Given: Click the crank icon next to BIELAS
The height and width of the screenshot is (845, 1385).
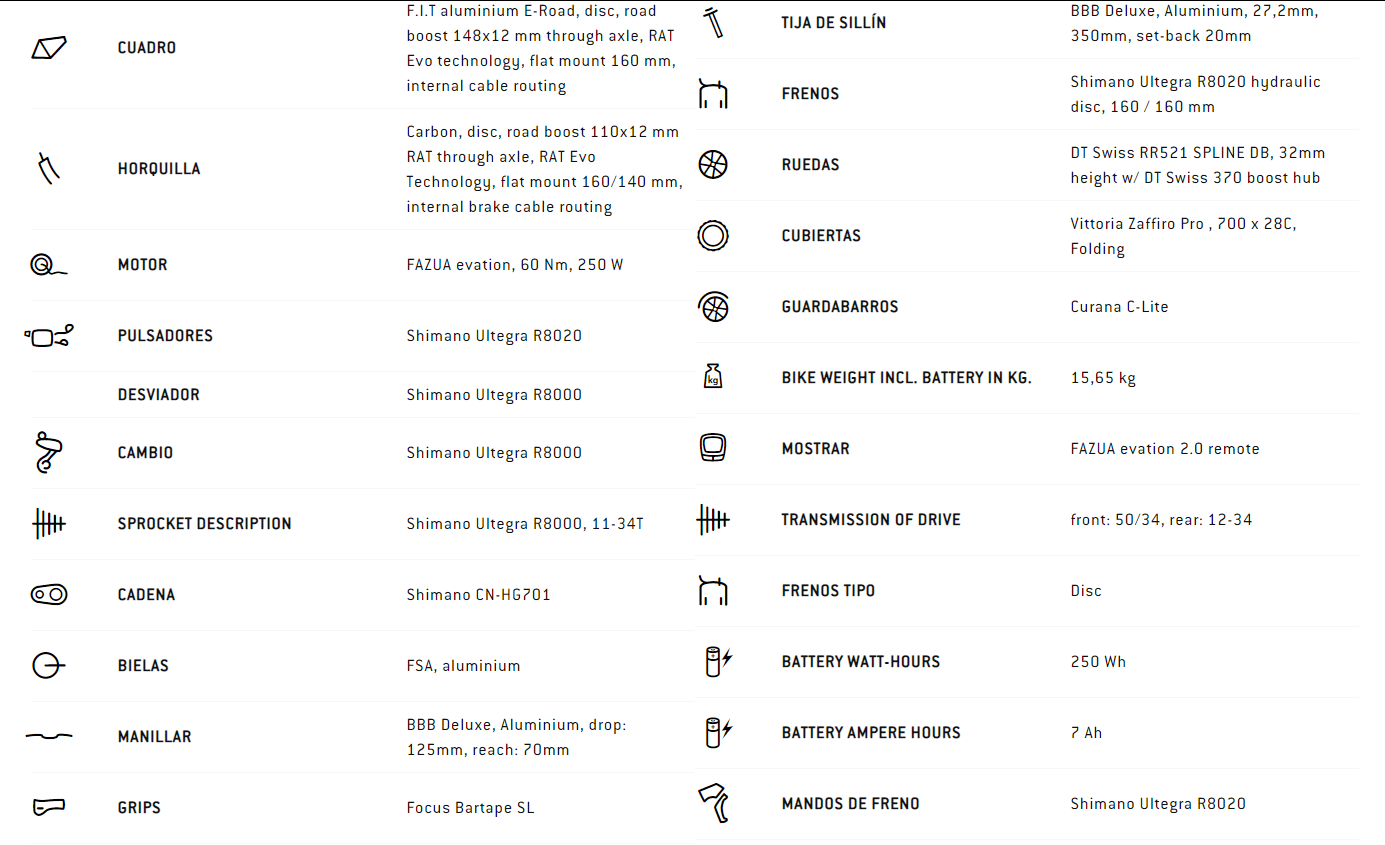Looking at the screenshot, I should tap(49, 665).
